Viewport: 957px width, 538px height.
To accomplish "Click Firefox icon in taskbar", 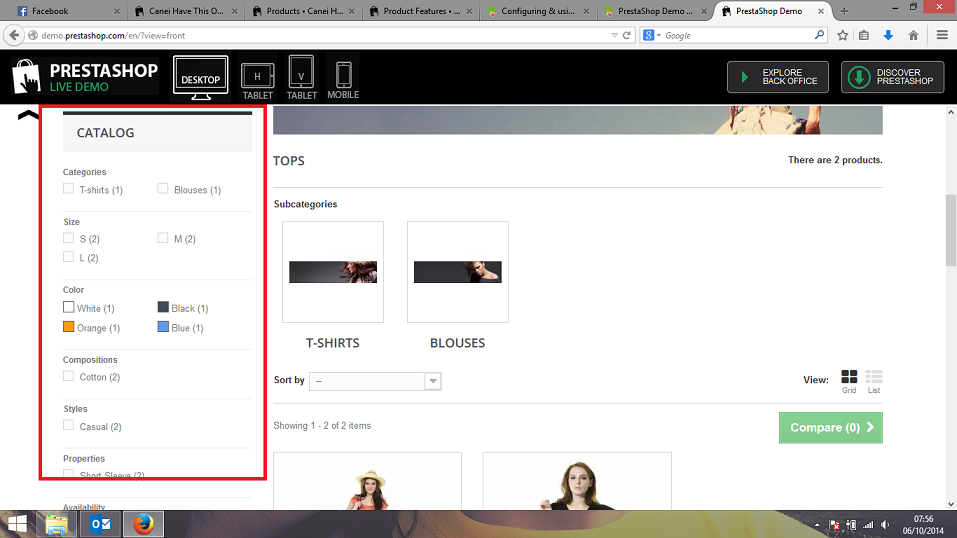I will coord(143,524).
